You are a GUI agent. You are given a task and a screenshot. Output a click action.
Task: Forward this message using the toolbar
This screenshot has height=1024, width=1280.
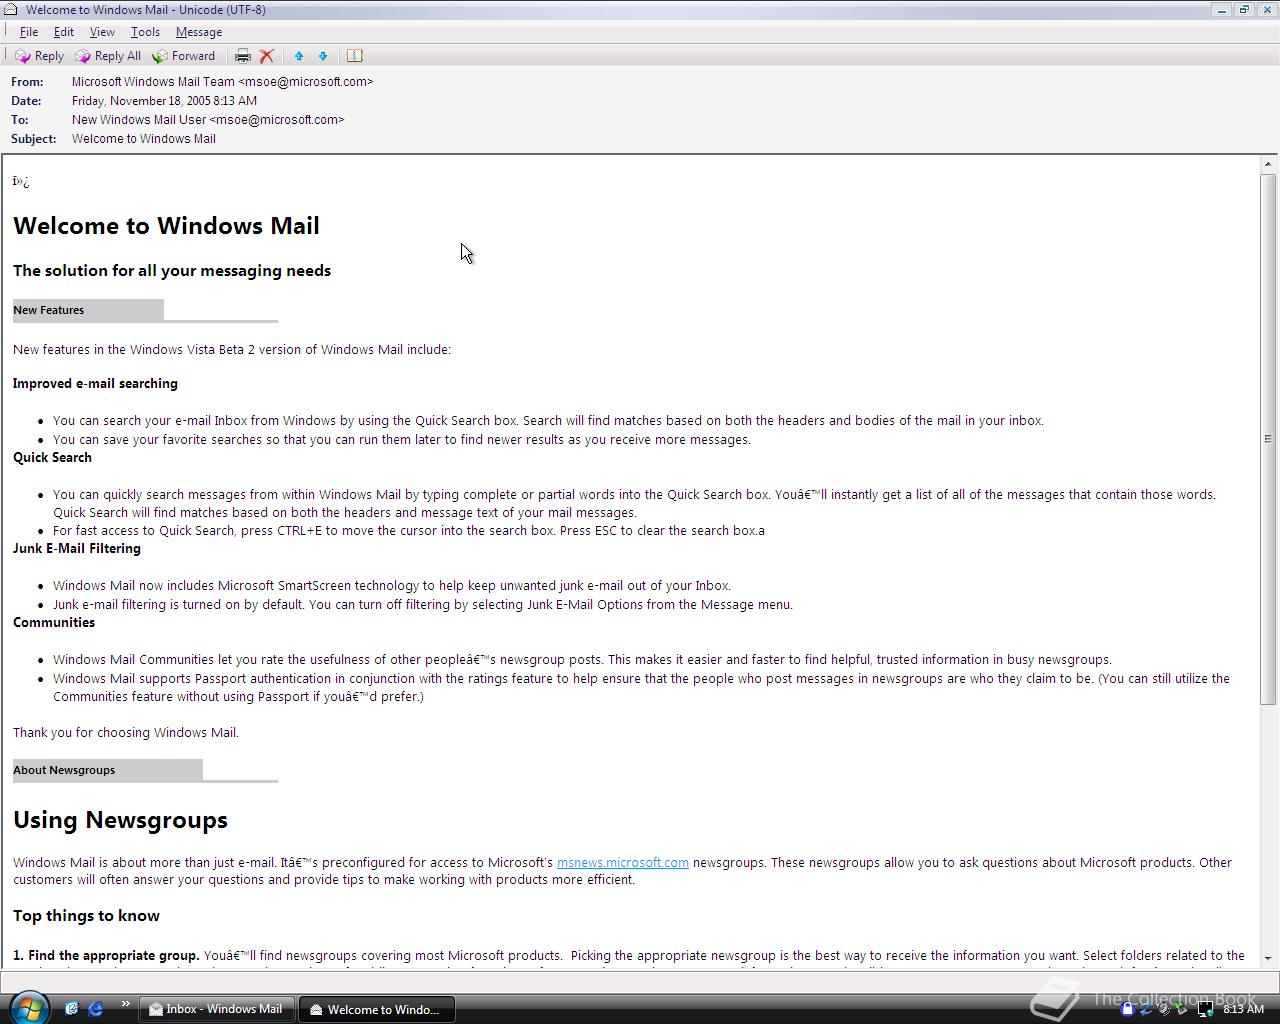[184, 56]
